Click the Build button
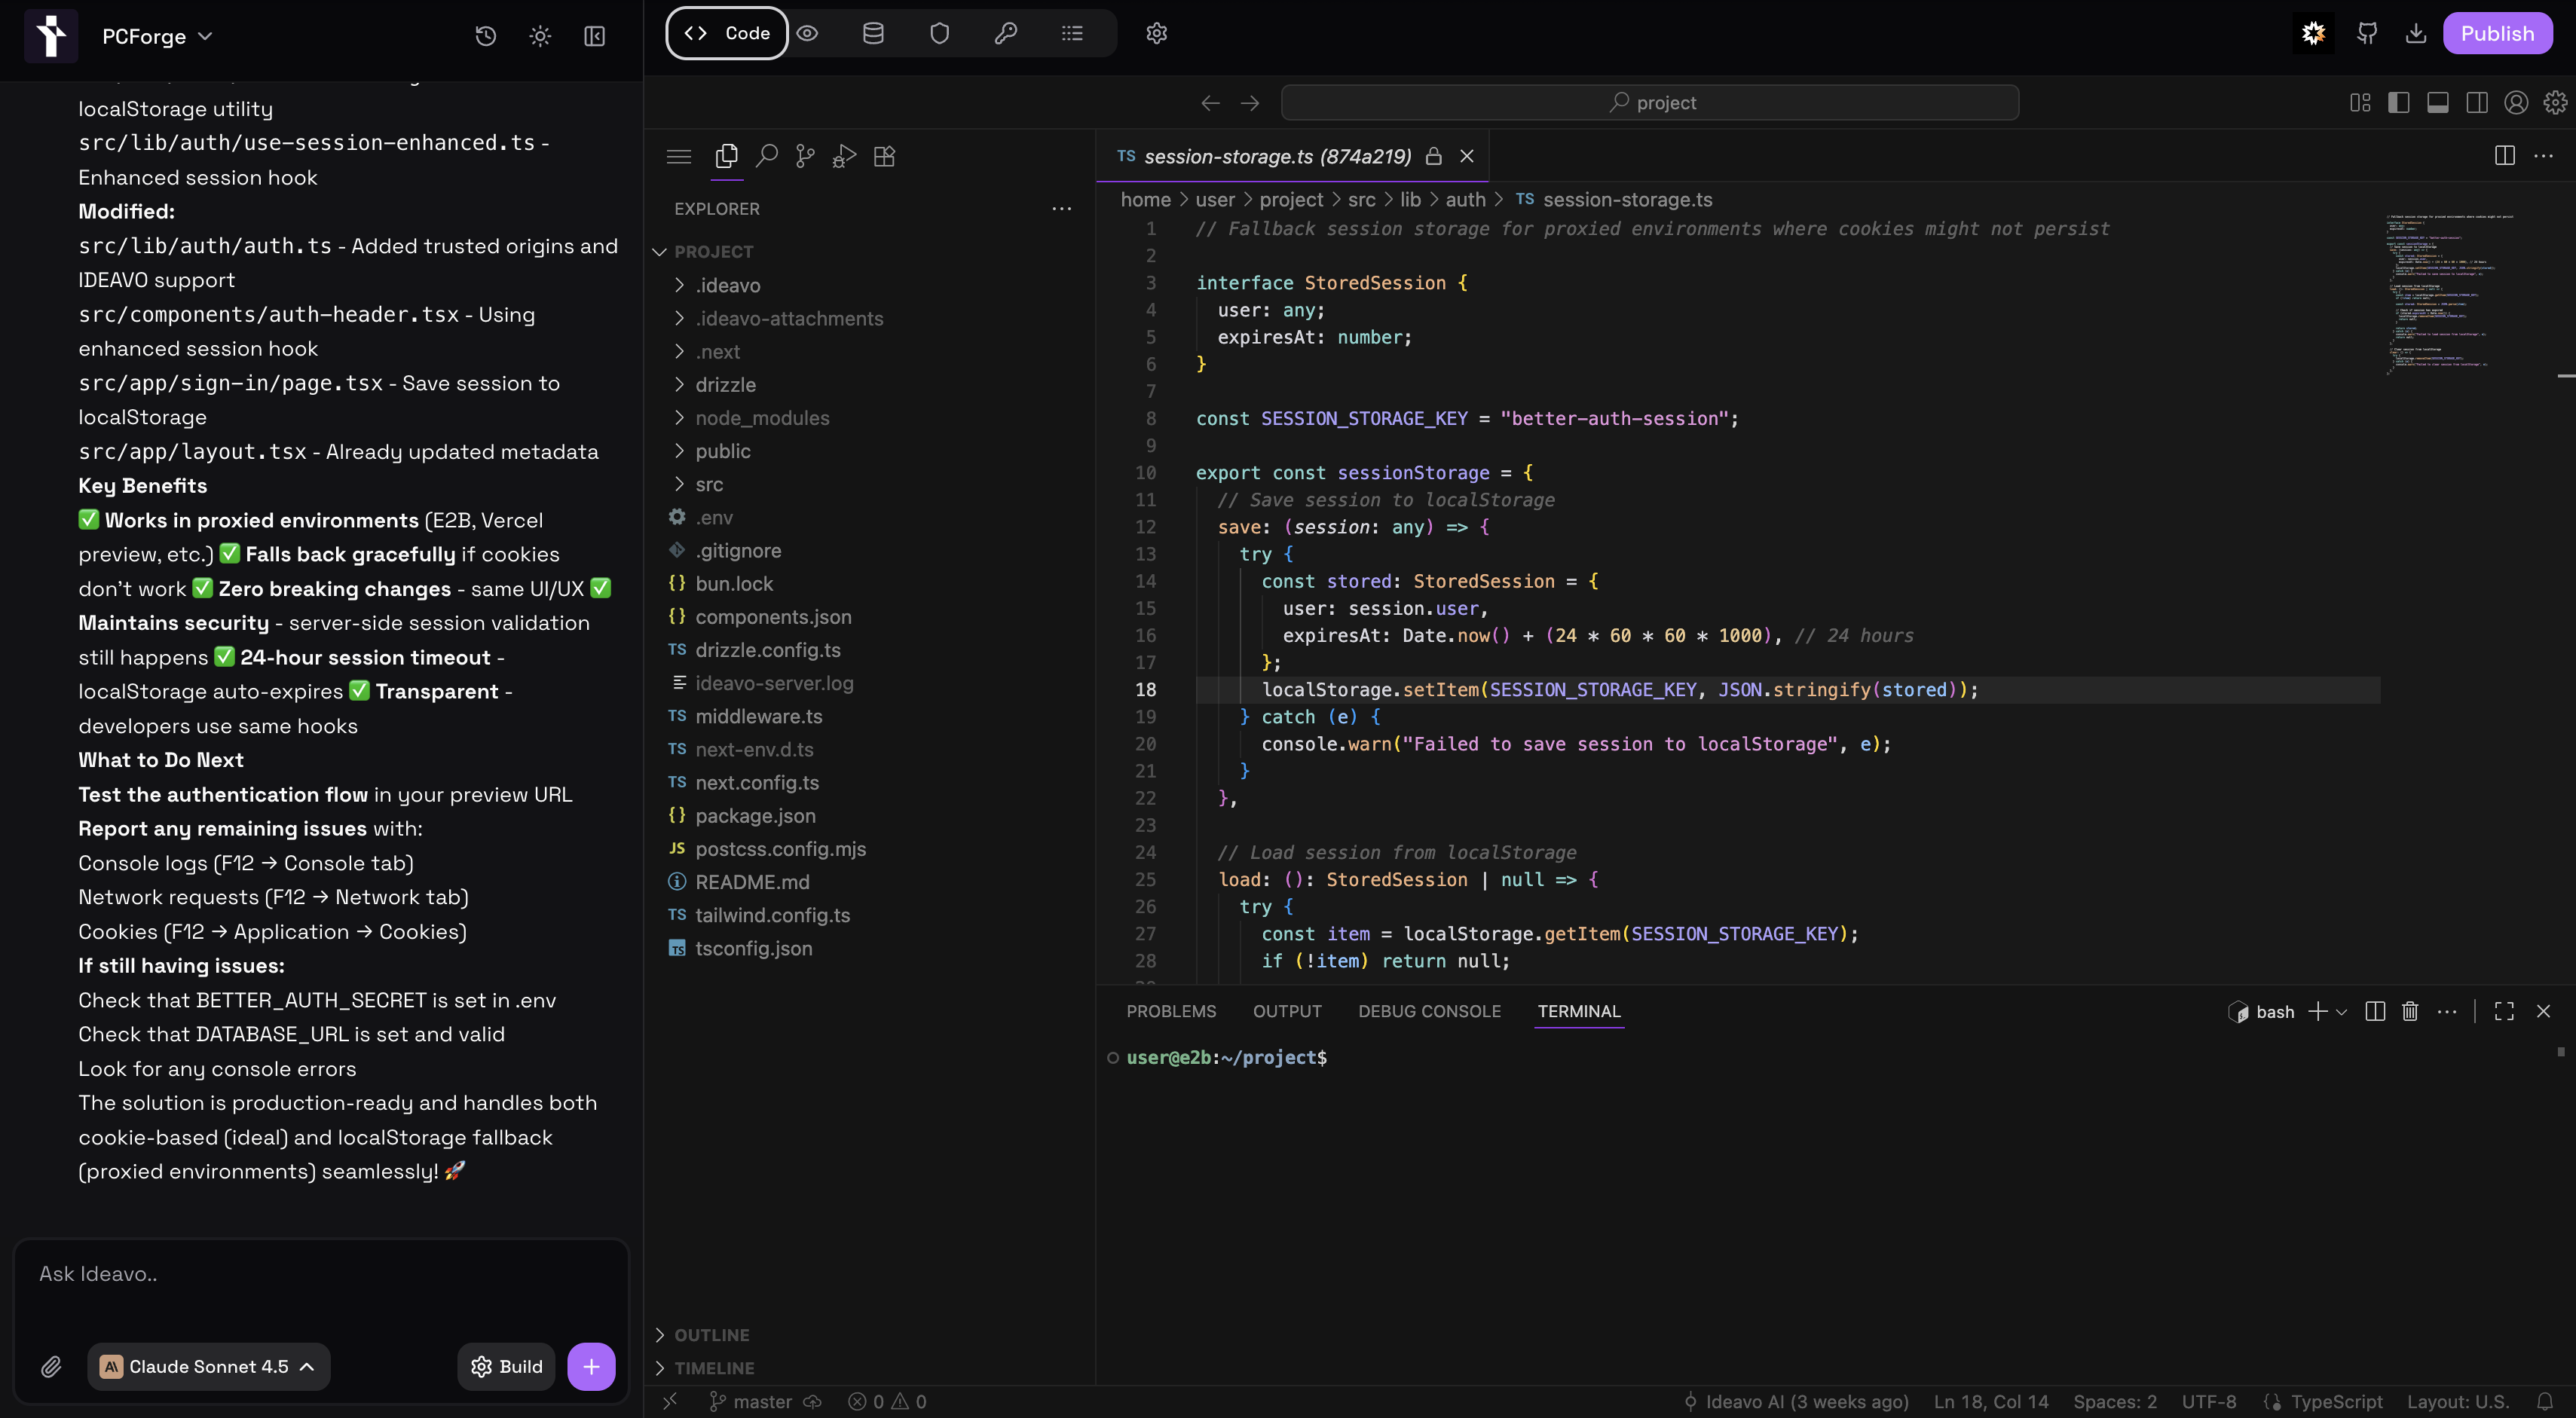The image size is (2576, 1418). point(505,1366)
